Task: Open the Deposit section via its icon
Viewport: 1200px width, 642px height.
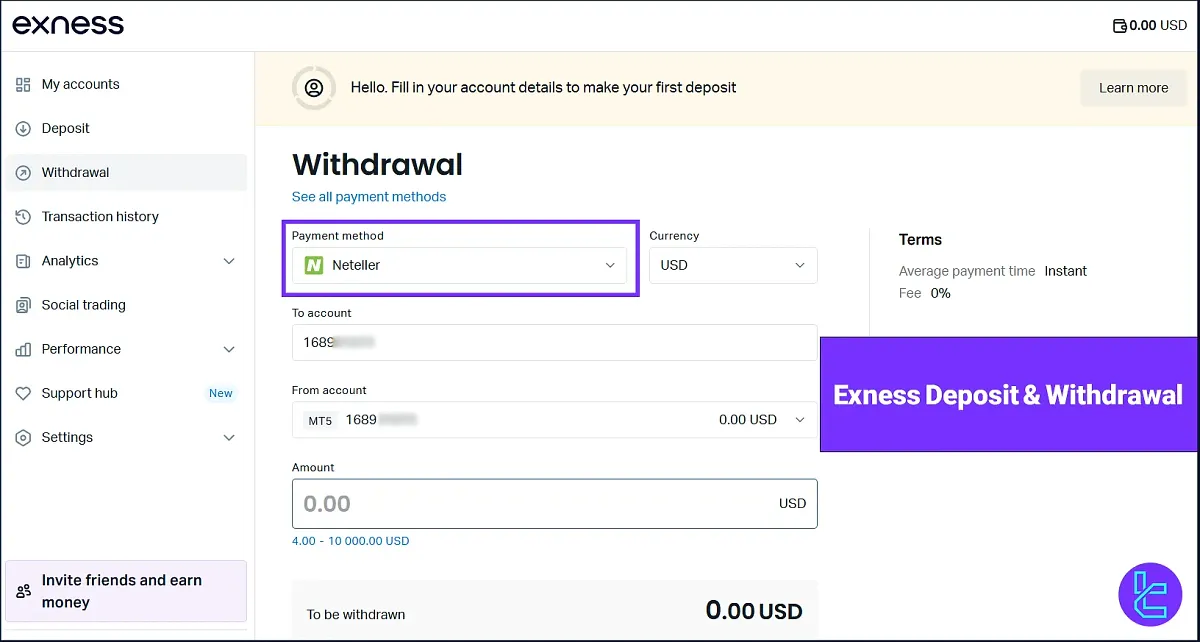Action: pyautogui.click(x=22, y=128)
